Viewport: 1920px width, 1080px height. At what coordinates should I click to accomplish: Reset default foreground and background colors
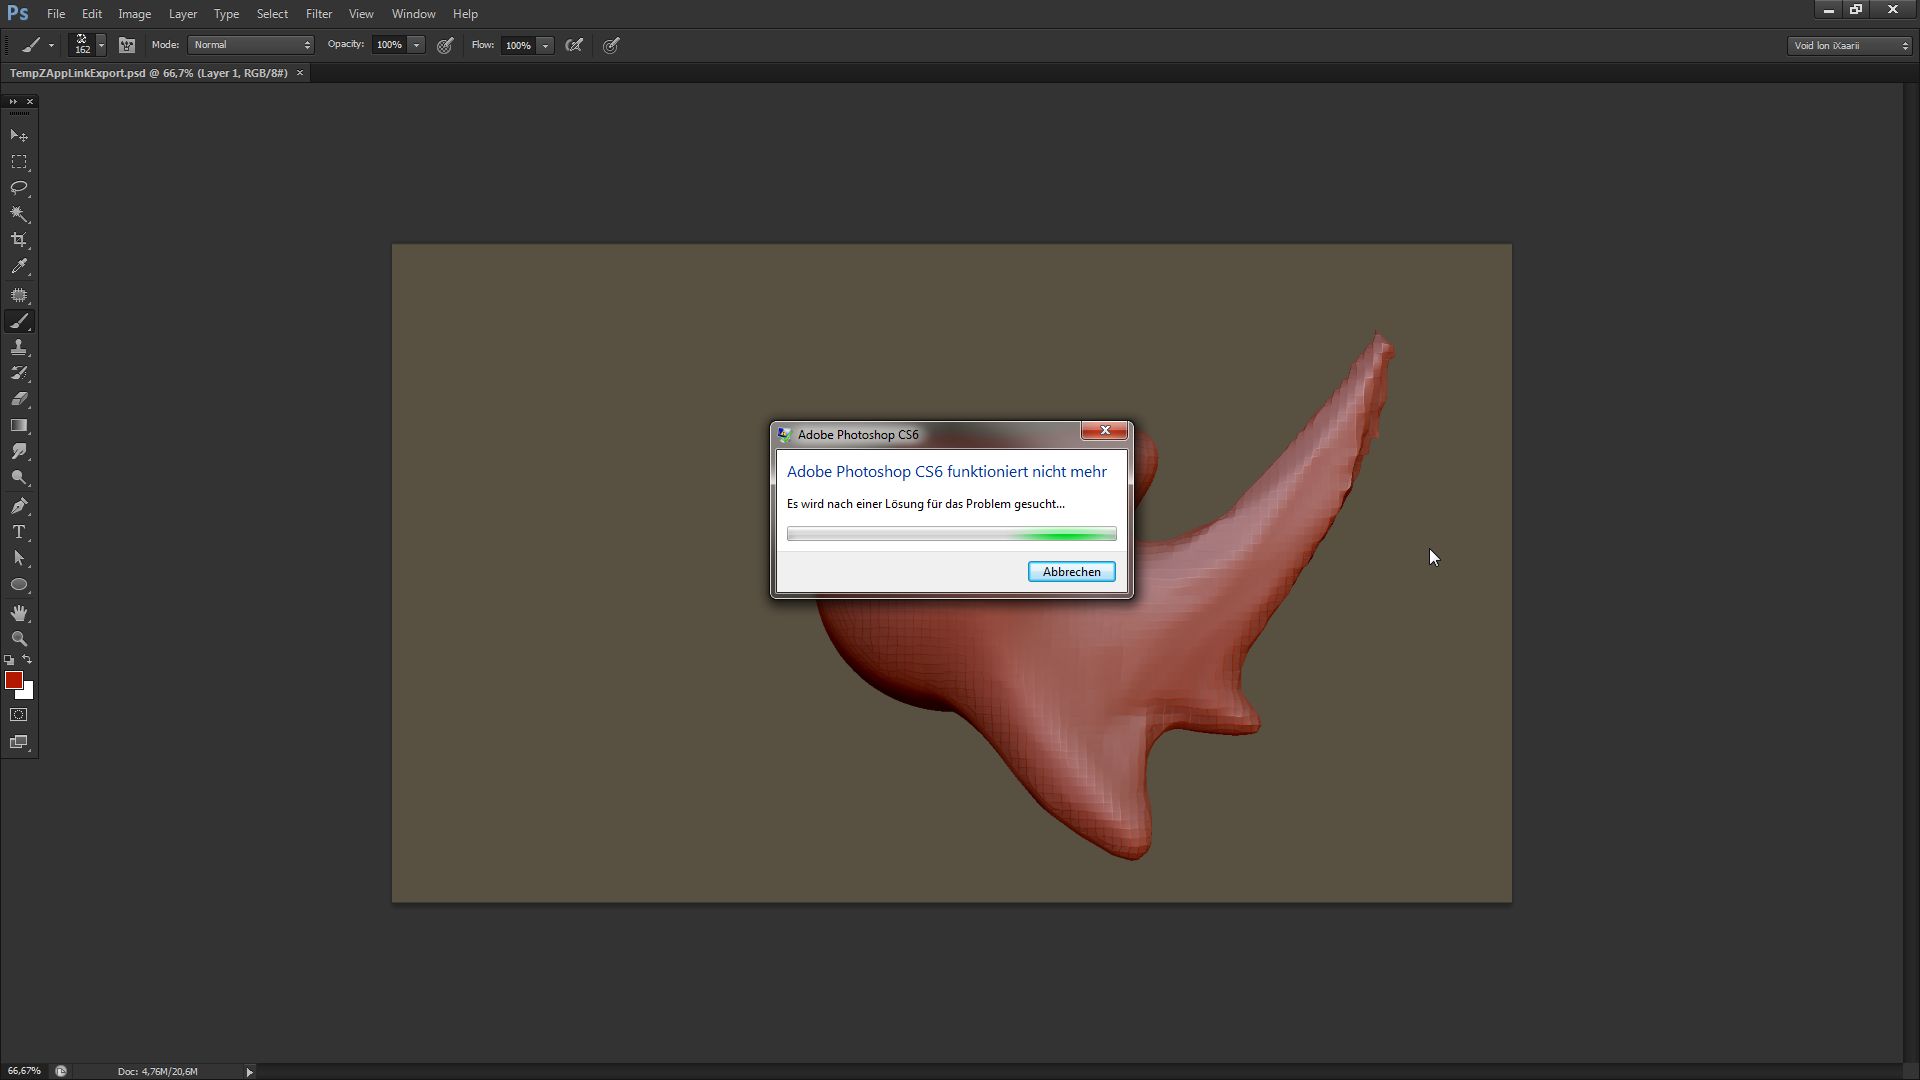coord(10,660)
